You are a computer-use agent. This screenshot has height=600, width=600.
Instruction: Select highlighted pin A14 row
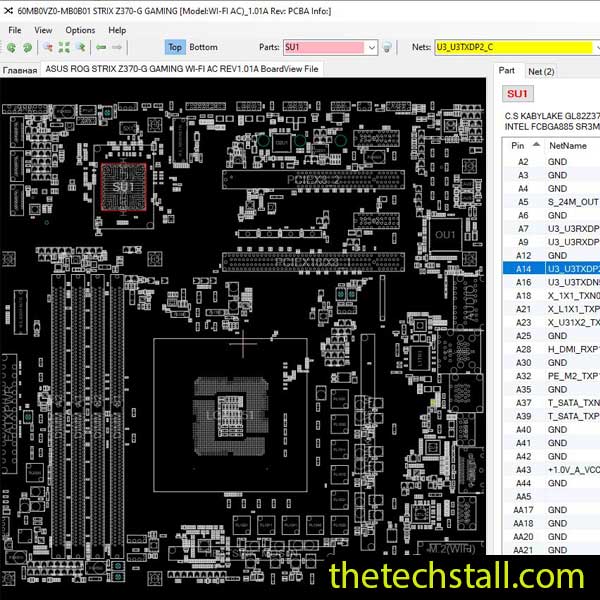(x=551, y=269)
